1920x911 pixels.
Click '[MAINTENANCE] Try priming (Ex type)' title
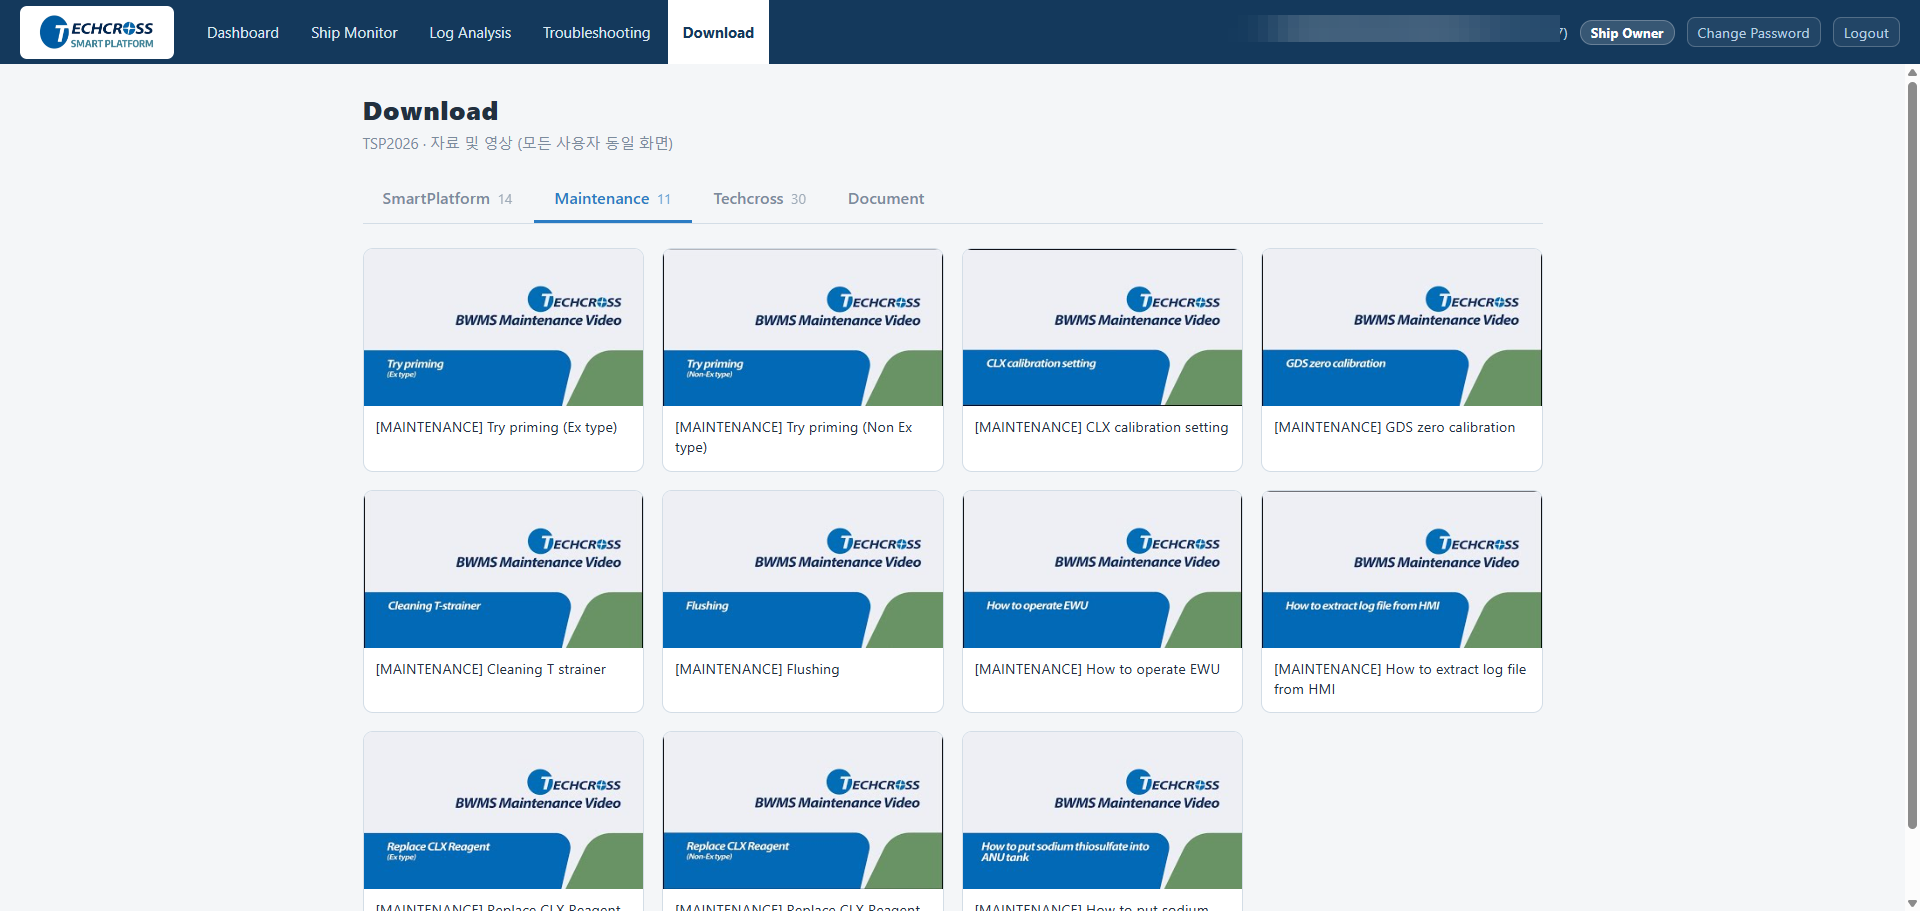[496, 427]
